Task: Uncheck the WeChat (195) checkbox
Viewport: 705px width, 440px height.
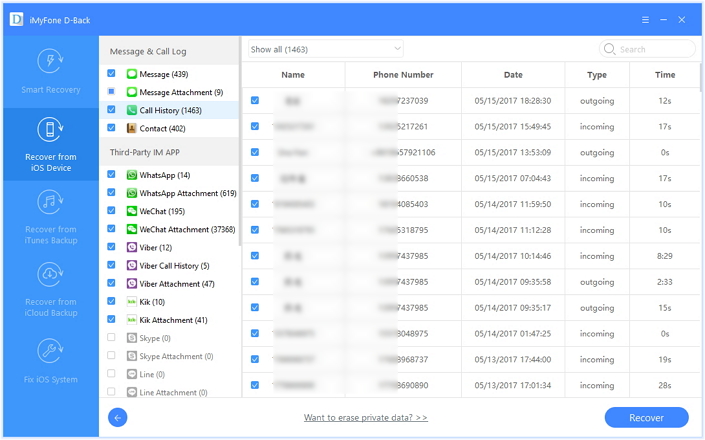Action: 112,210
